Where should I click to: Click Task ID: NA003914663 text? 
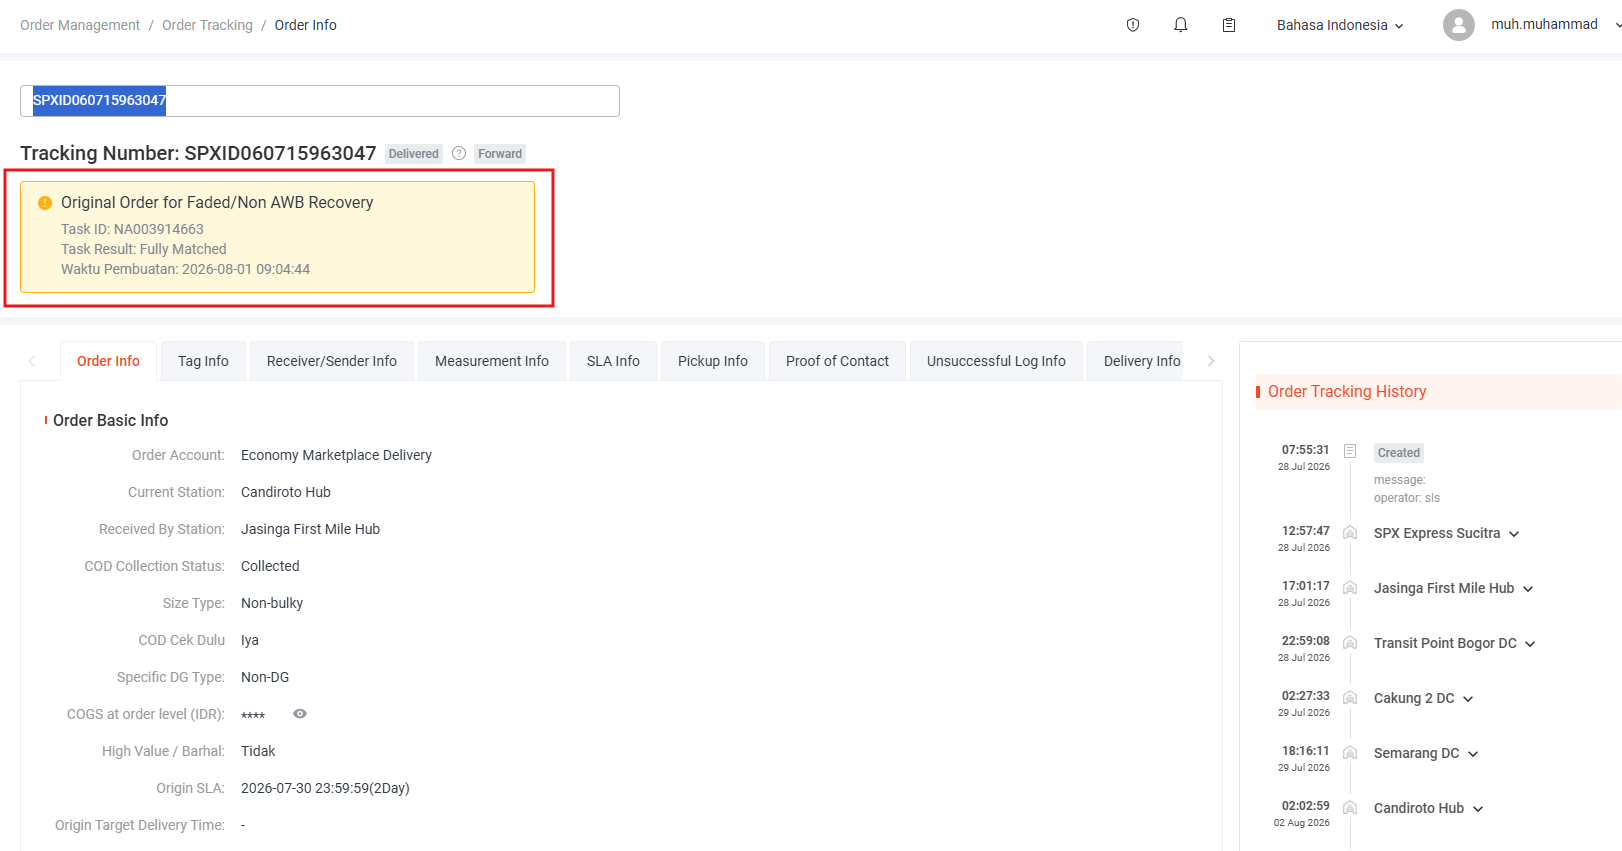coord(132,229)
